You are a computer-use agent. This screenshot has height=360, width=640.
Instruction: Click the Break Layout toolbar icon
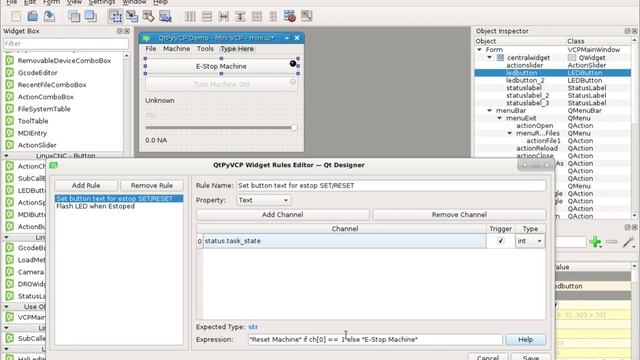click(290, 16)
